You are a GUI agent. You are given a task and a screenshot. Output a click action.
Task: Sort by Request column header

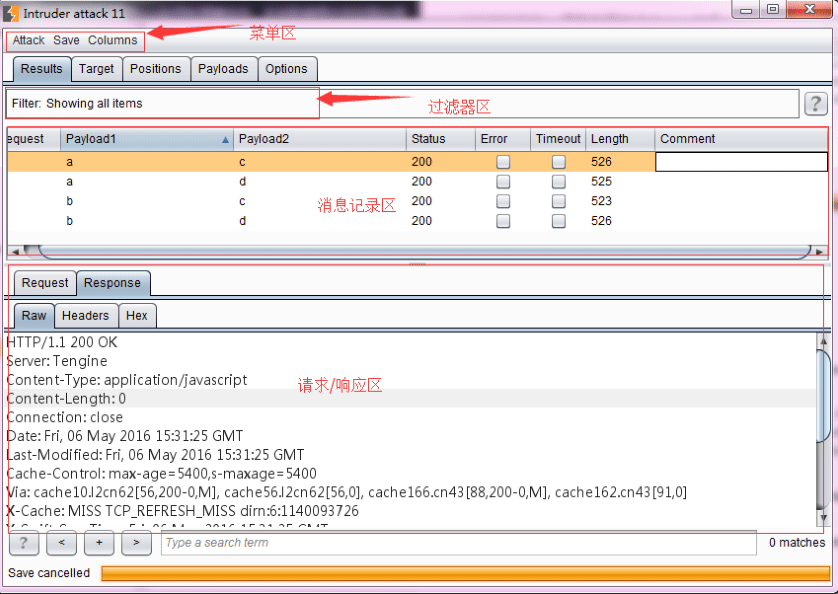tap(34, 139)
